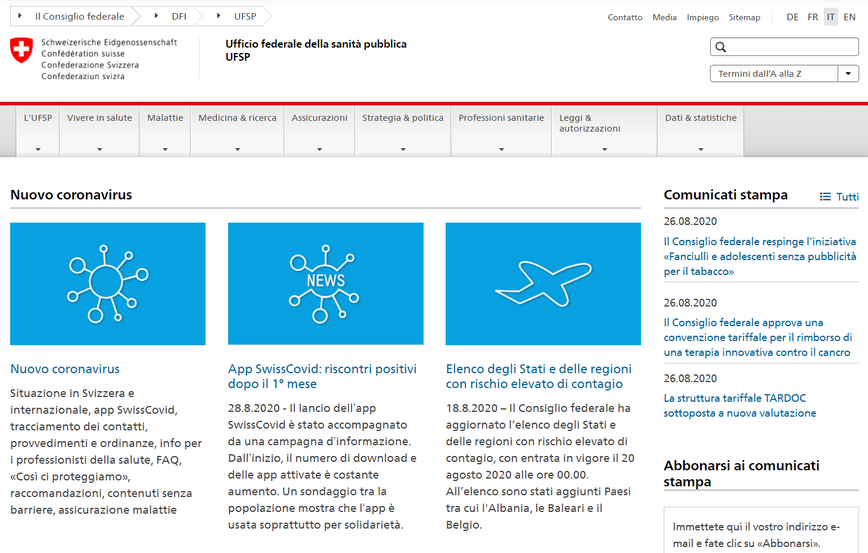Click the Swiss Confederation coat of arms logo
The height and width of the screenshot is (553, 868).
coord(22,50)
